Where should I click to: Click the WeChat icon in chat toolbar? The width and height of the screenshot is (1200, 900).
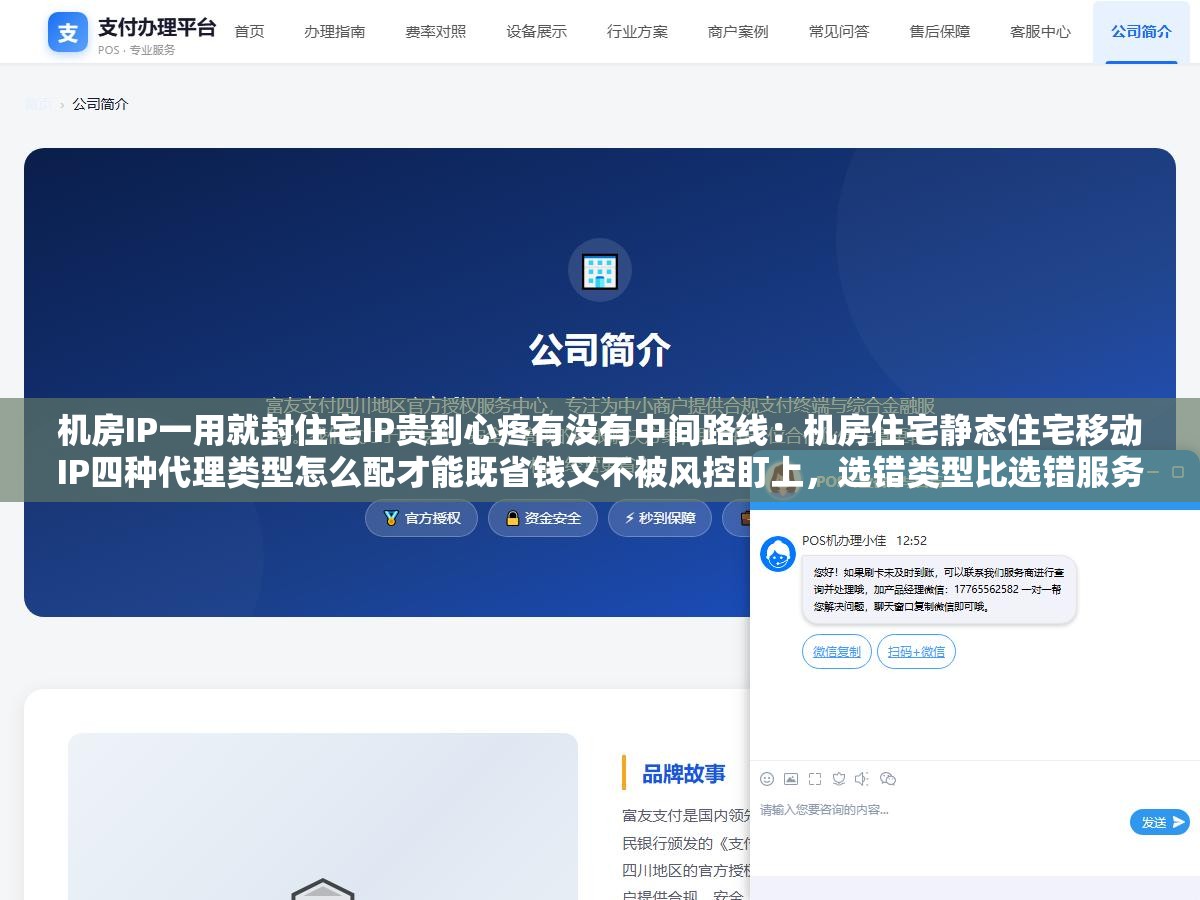coord(888,779)
